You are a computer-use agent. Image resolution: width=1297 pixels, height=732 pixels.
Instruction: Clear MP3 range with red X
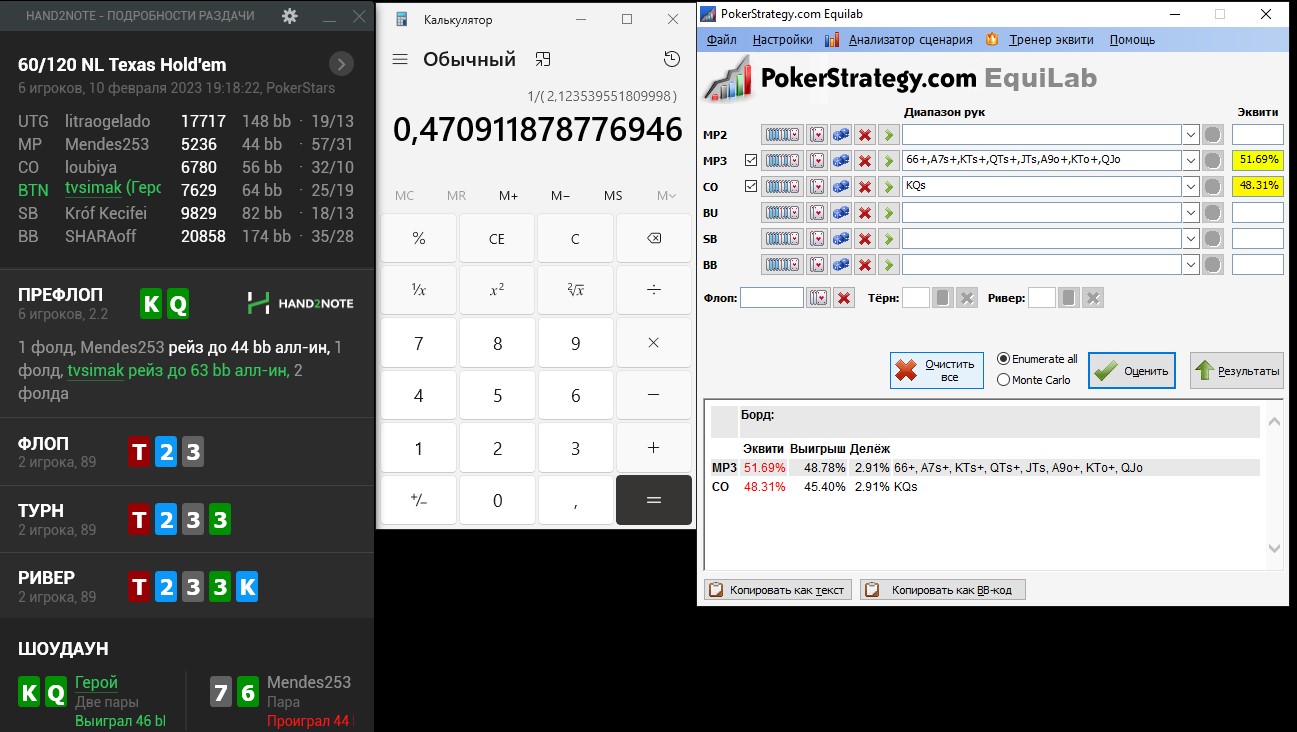pos(865,161)
